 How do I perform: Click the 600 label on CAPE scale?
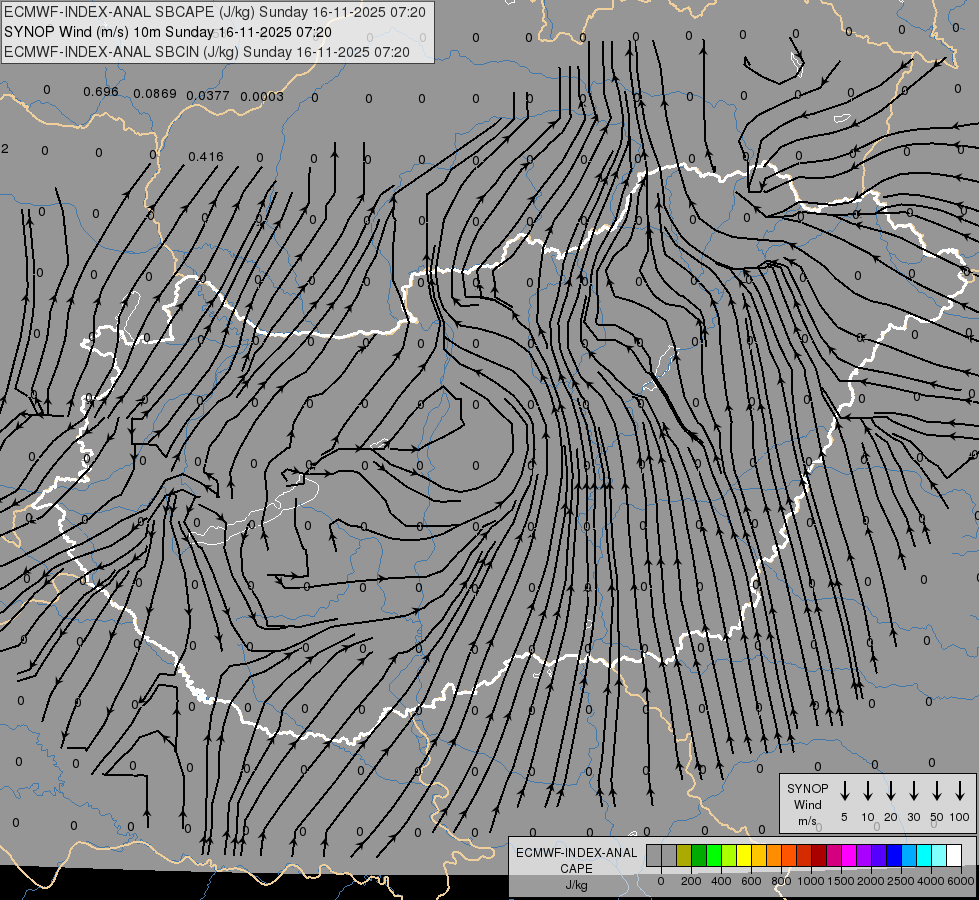[751, 881]
